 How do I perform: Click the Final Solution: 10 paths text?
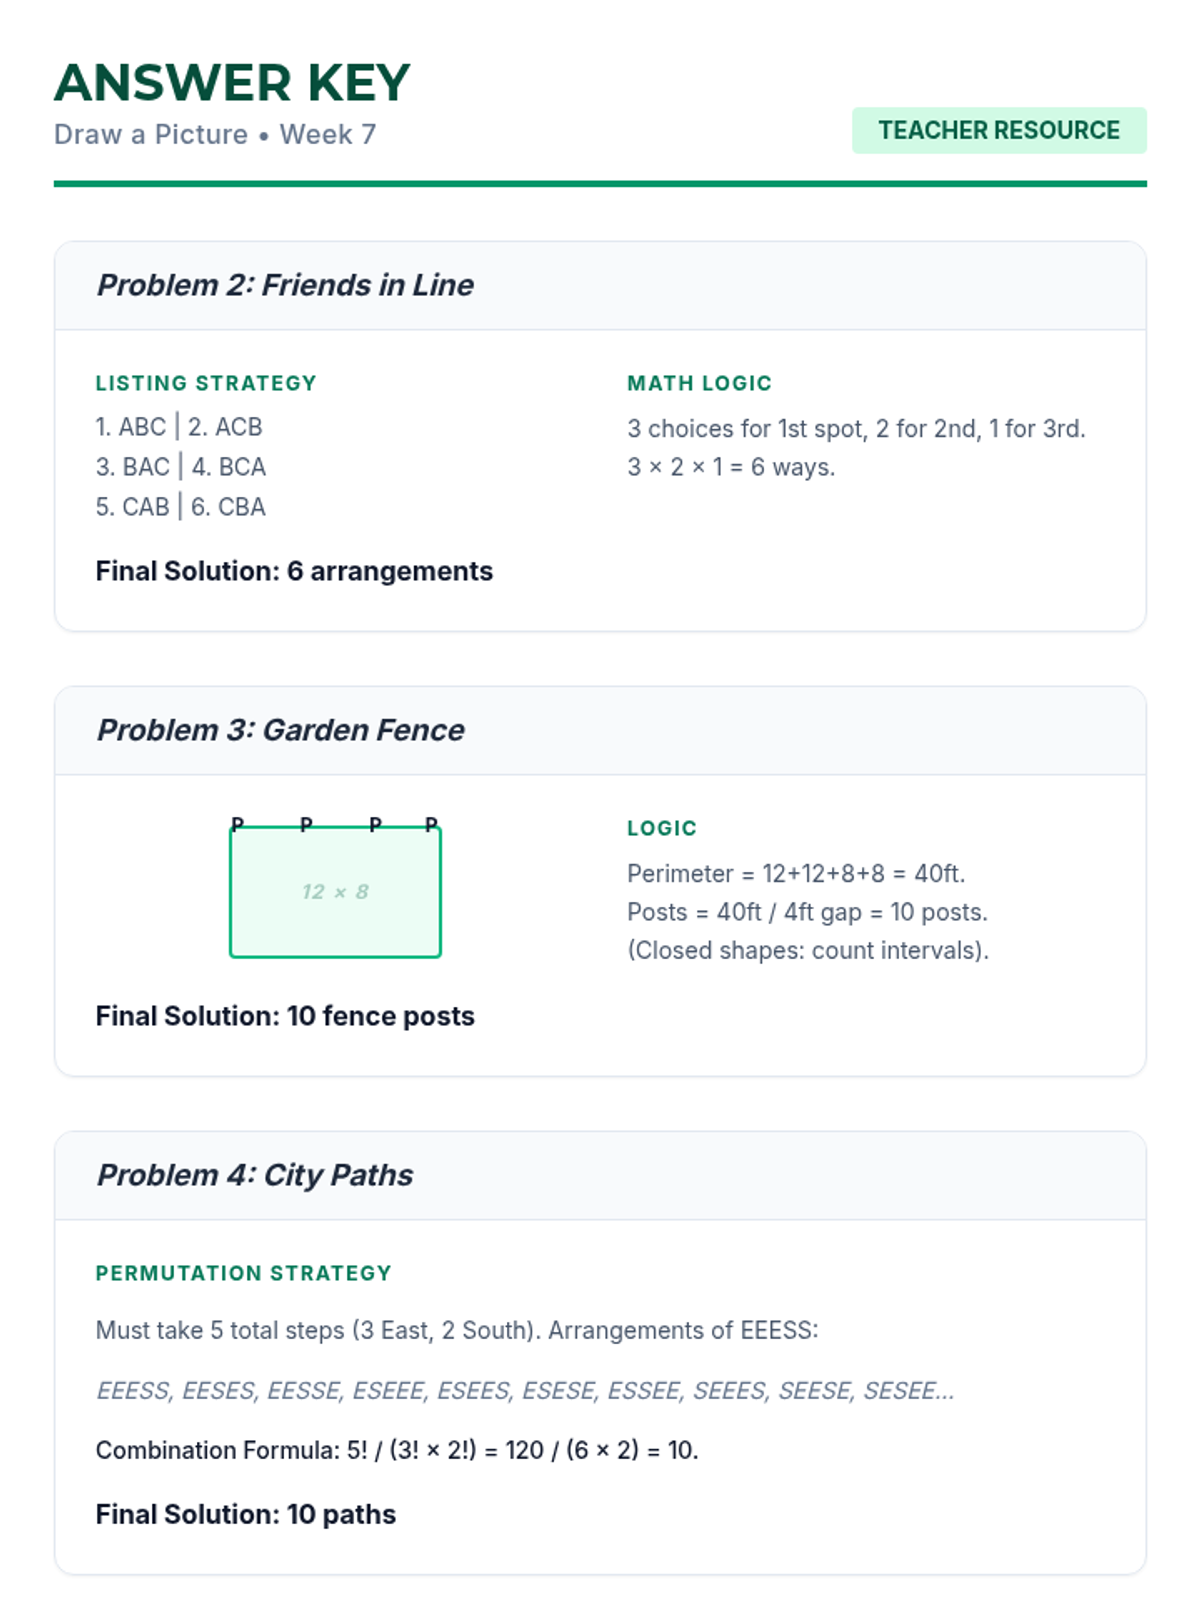click(246, 1515)
